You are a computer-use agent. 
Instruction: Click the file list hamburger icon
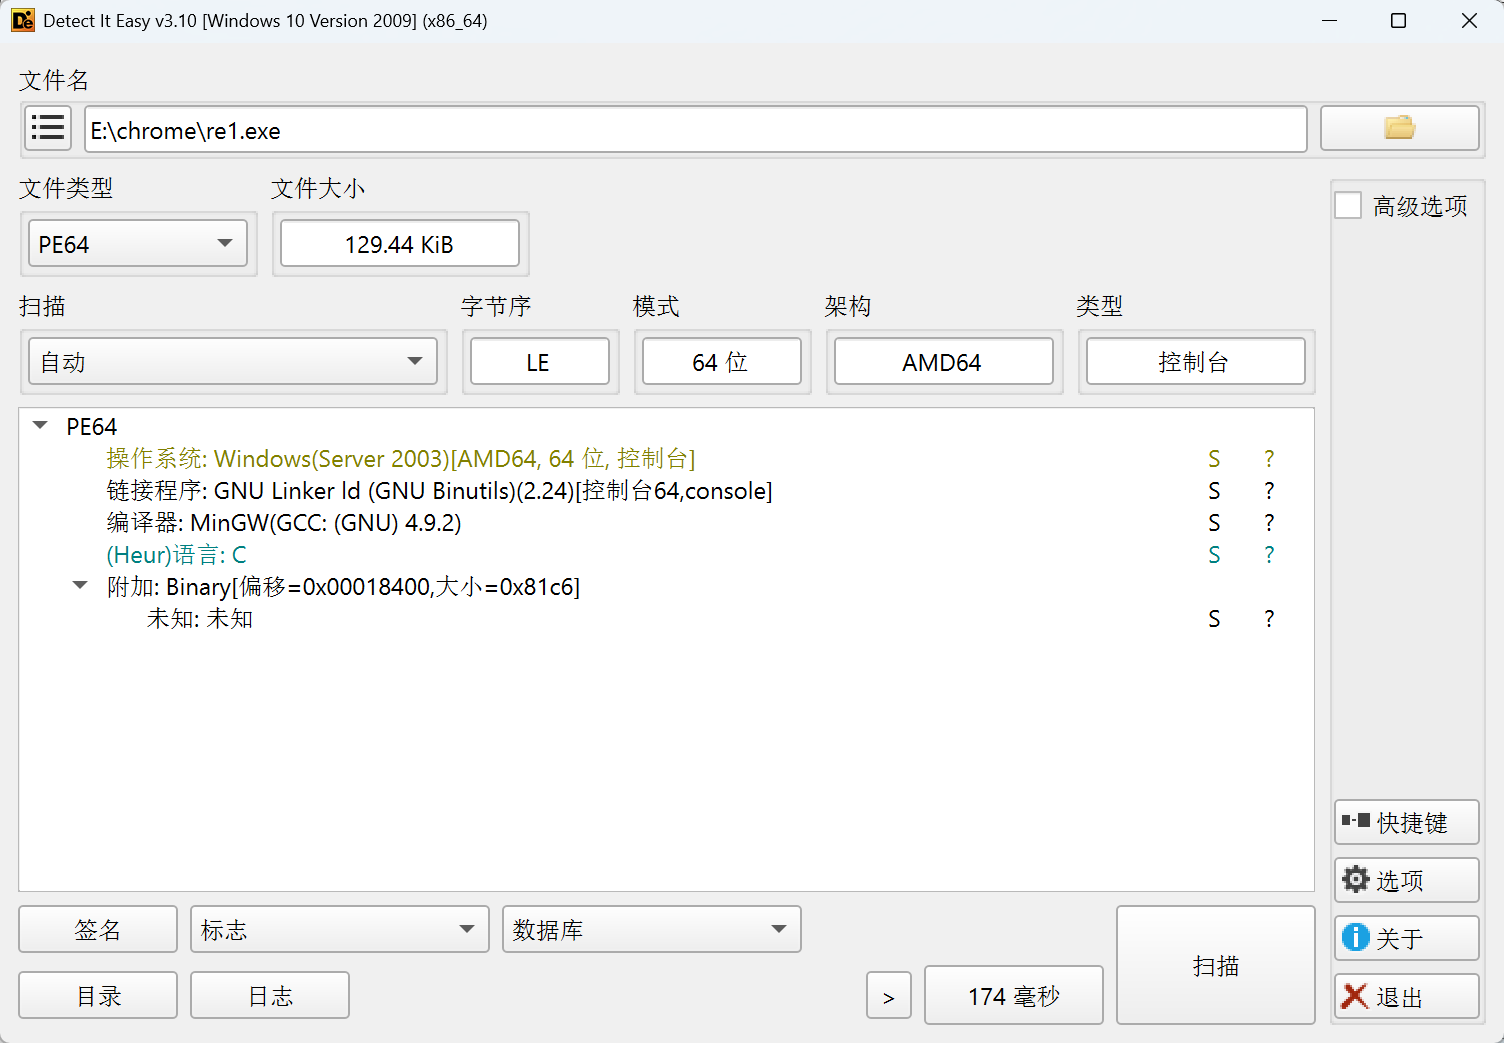pyautogui.click(x=47, y=129)
